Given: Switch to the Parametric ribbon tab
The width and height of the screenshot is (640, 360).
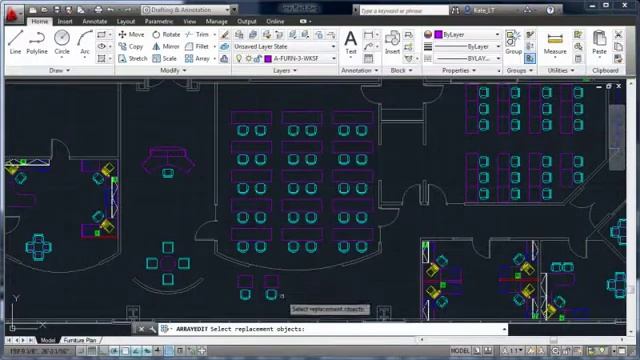Looking at the screenshot, I should point(159,21).
